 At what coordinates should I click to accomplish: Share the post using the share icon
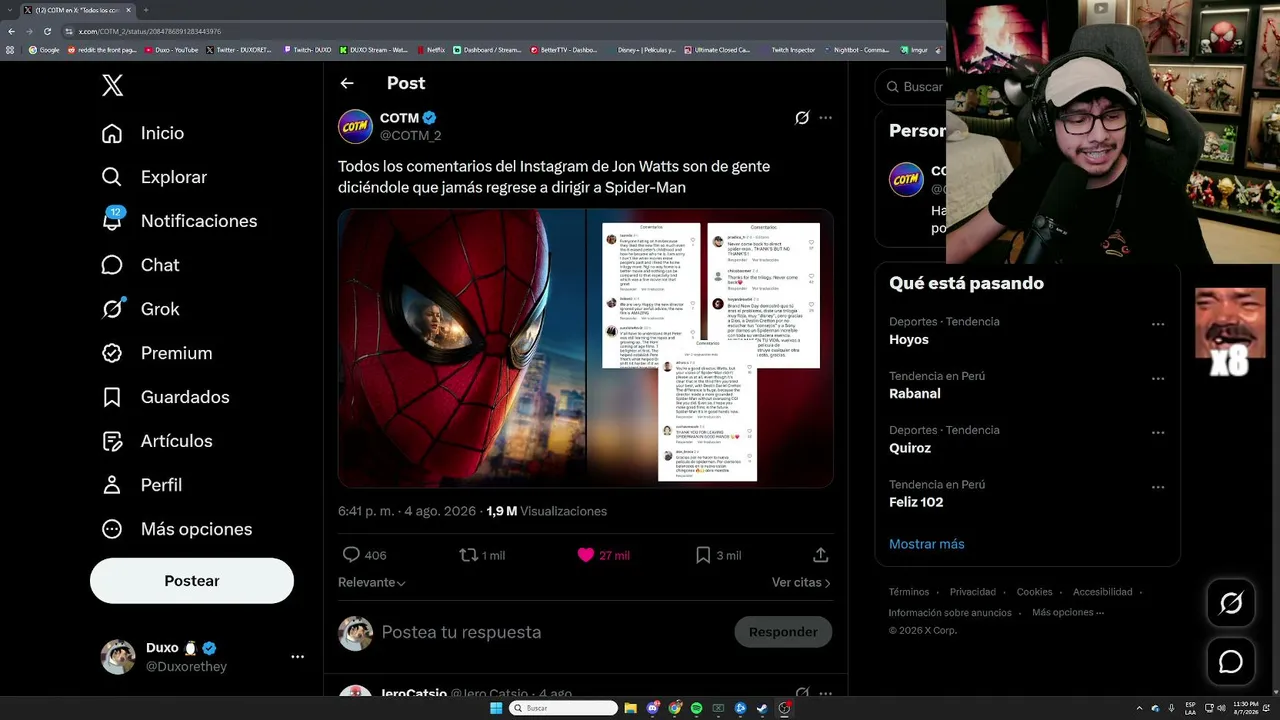pos(820,555)
